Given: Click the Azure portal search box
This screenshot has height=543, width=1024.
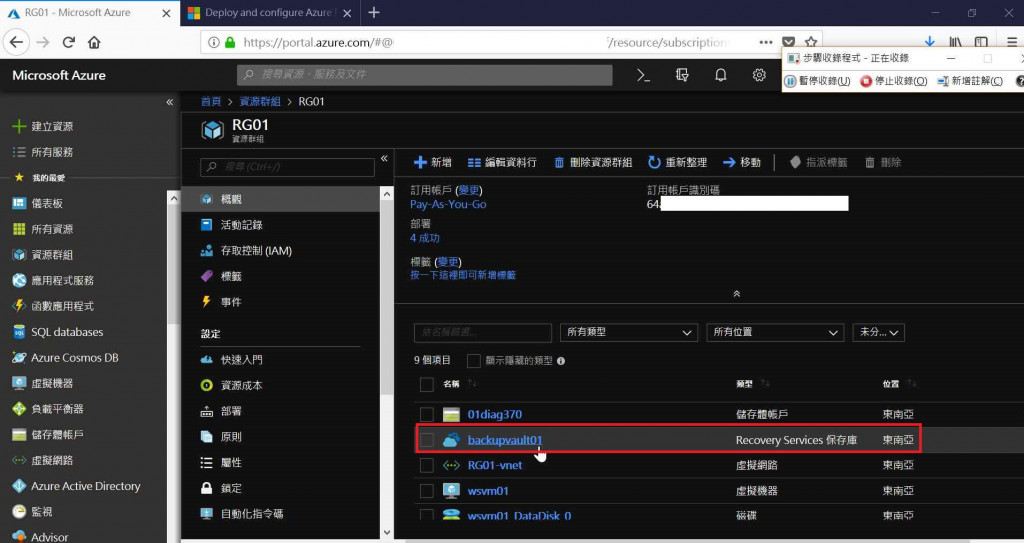Looking at the screenshot, I should click(x=424, y=74).
